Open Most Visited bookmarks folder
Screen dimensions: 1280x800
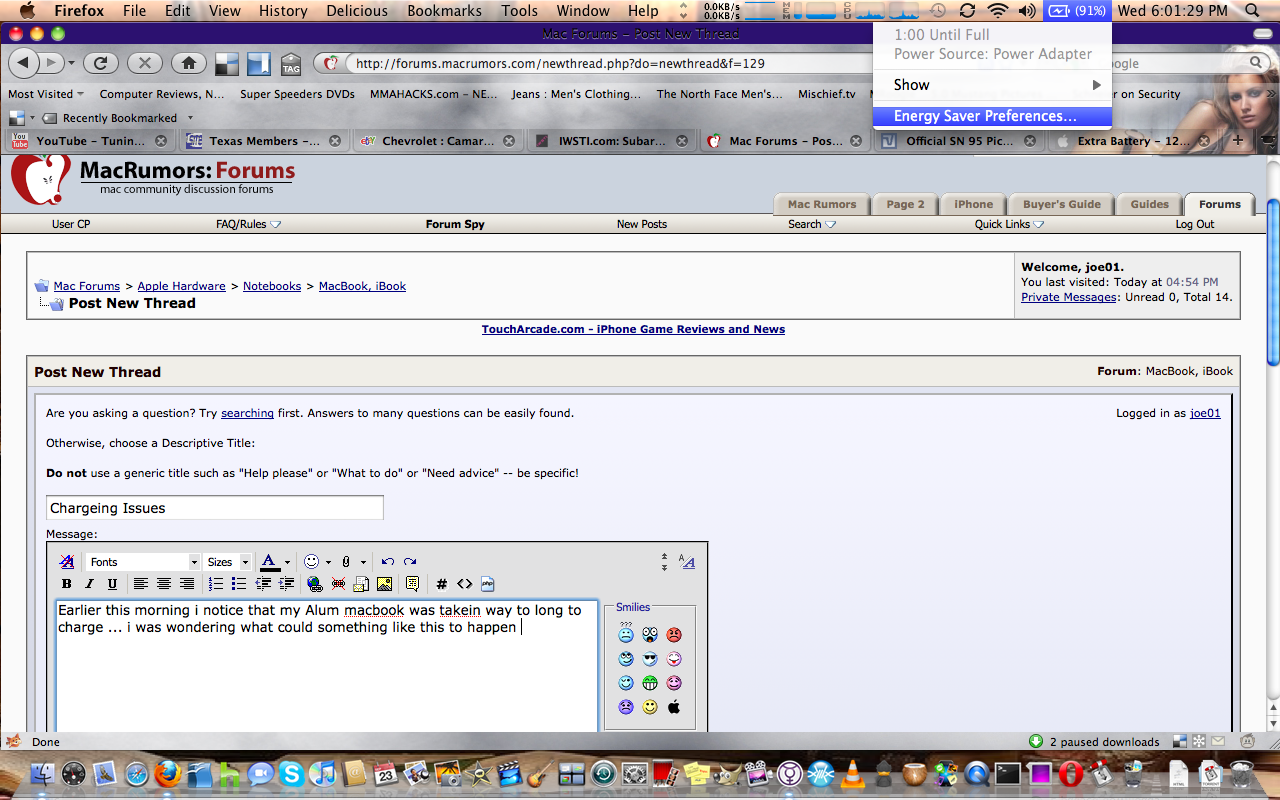45,94
